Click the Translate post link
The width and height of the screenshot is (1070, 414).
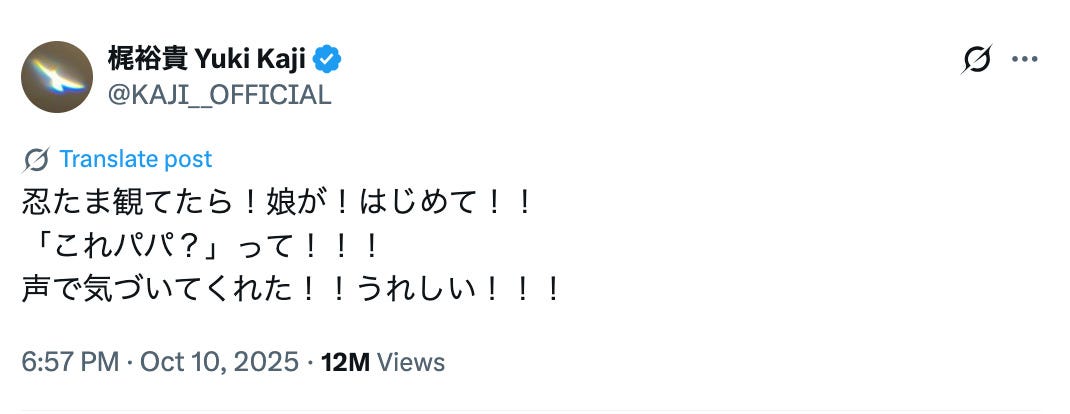pyautogui.click(x=135, y=159)
